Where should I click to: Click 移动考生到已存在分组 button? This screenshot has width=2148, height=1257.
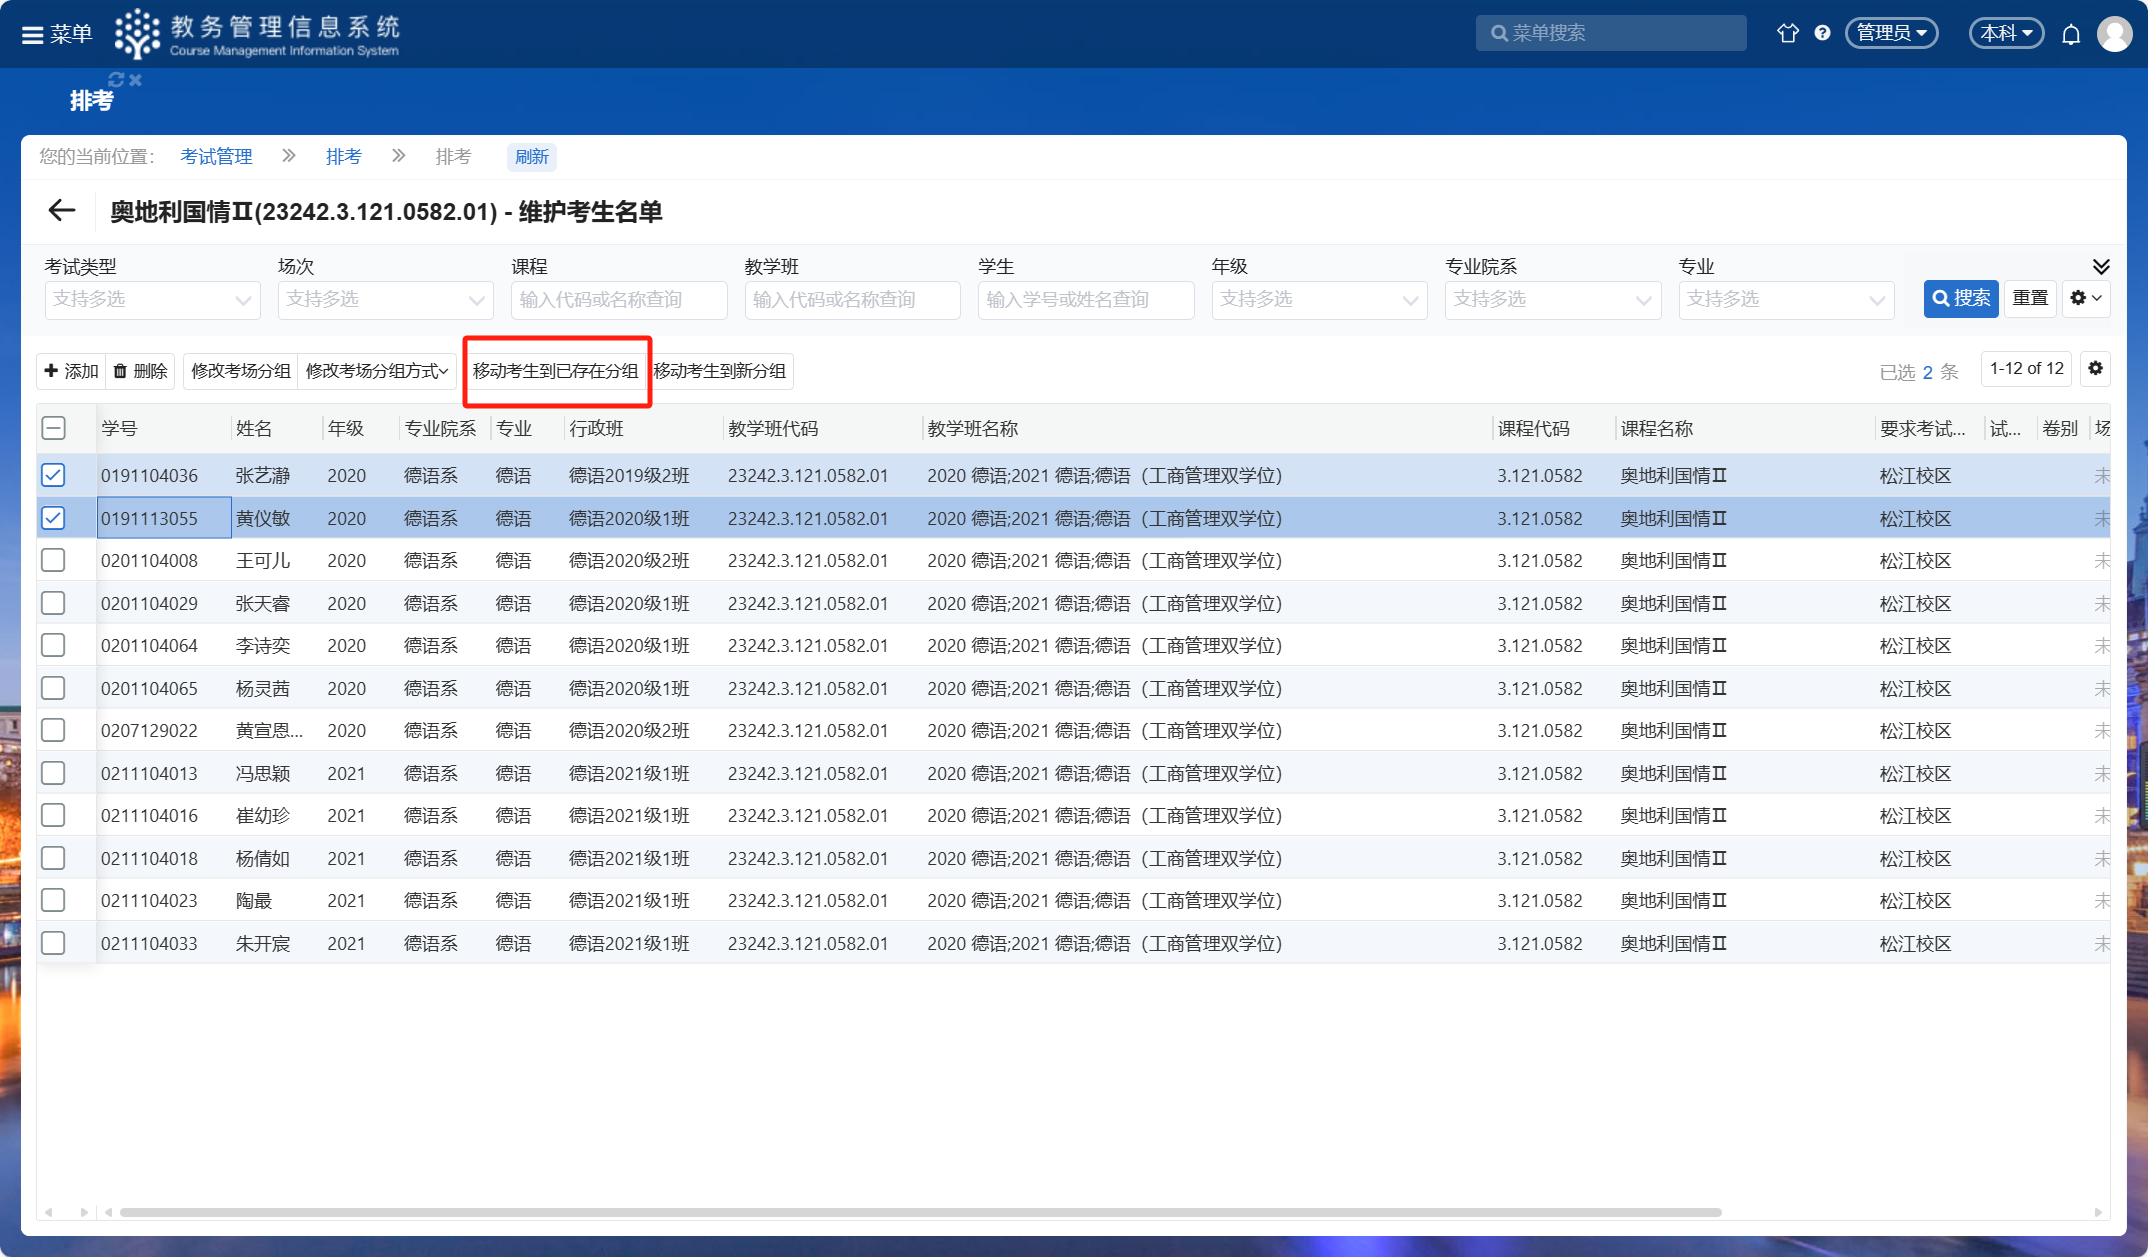(556, 371)
